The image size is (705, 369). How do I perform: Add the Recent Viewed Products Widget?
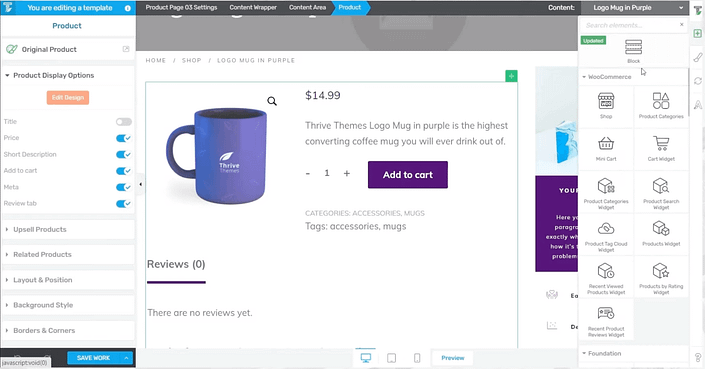[606, 277]
